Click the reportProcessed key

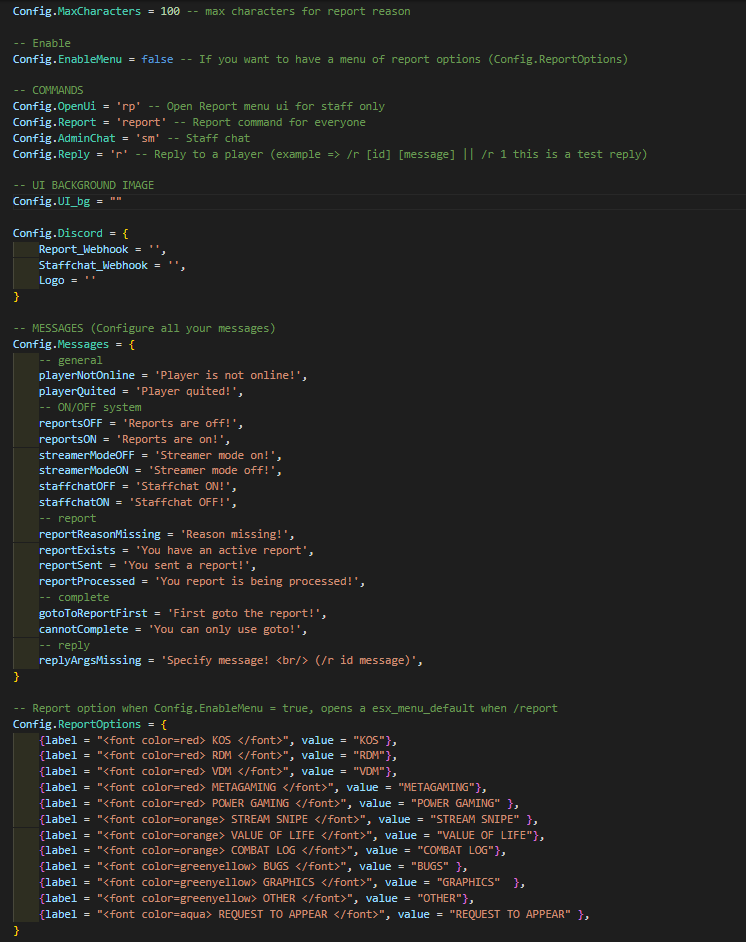87,582
